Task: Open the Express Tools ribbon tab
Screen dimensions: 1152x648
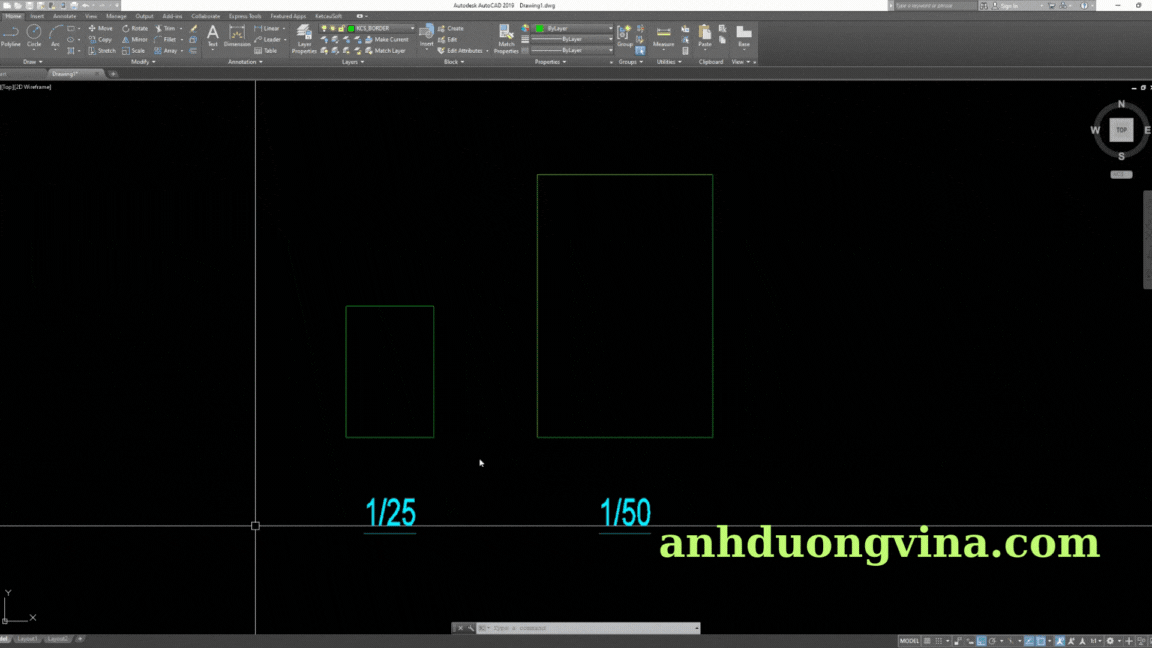Action: (245, 16)
